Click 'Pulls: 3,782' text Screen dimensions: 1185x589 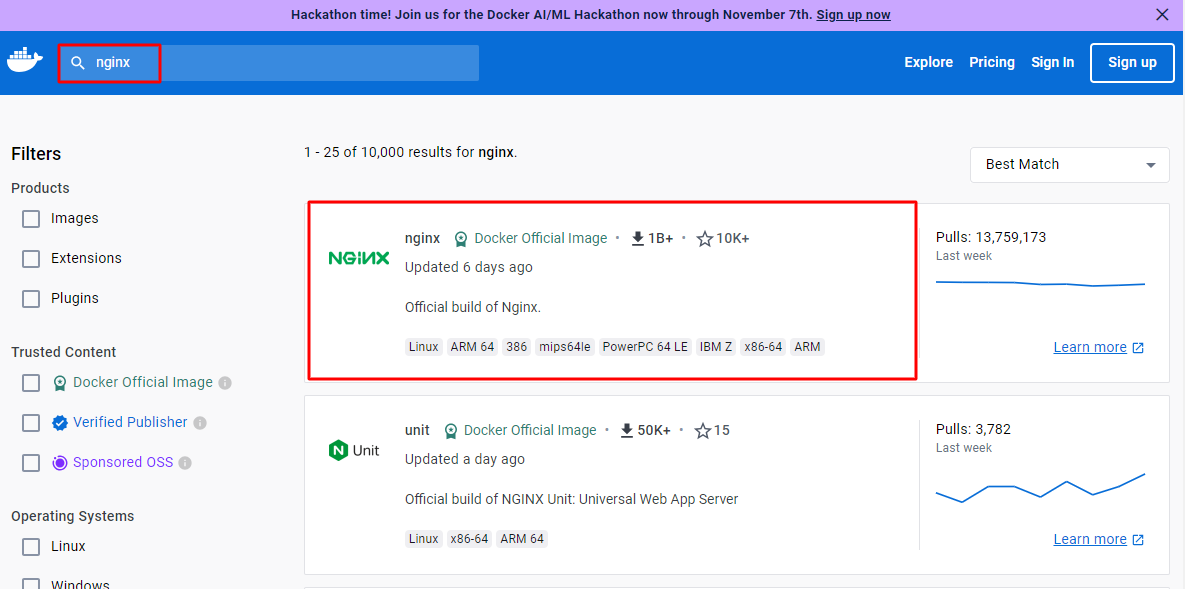pyautogui.click(x=973, y=429)
